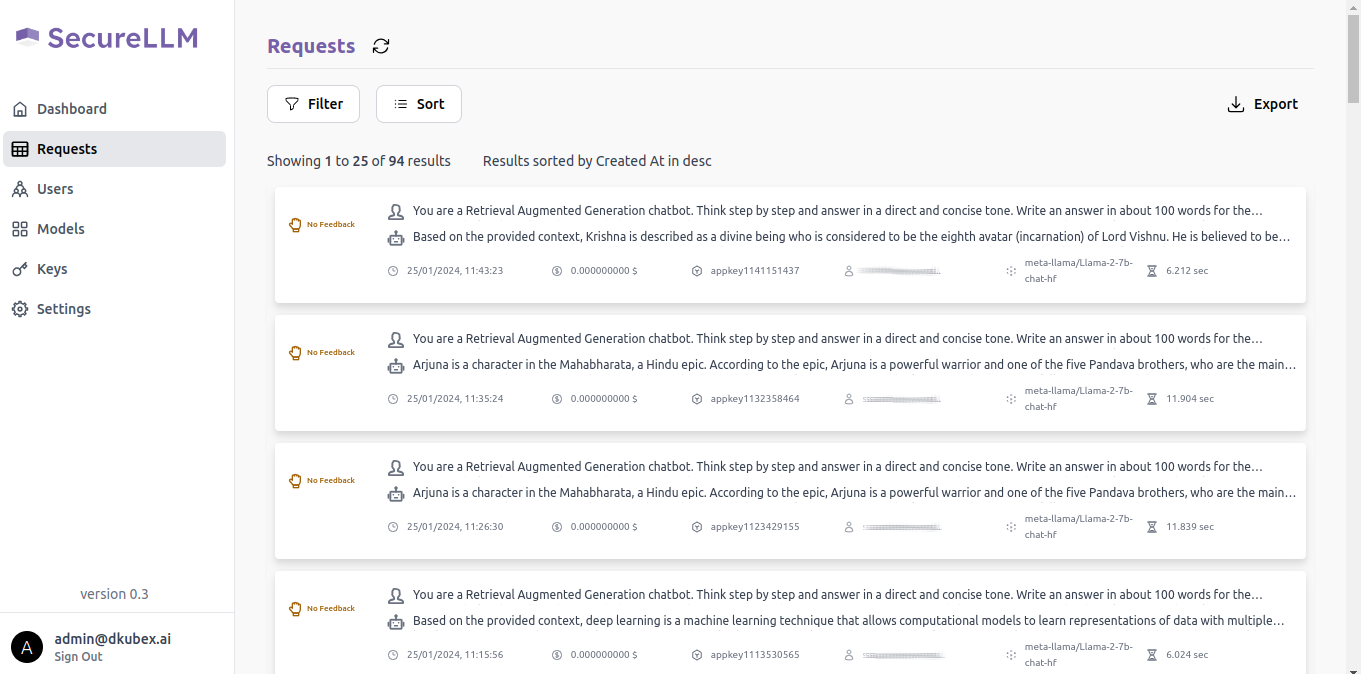Screen dimensions: 1361x674
Task: Click the SecureLLM logo
Action: point(107,38)
